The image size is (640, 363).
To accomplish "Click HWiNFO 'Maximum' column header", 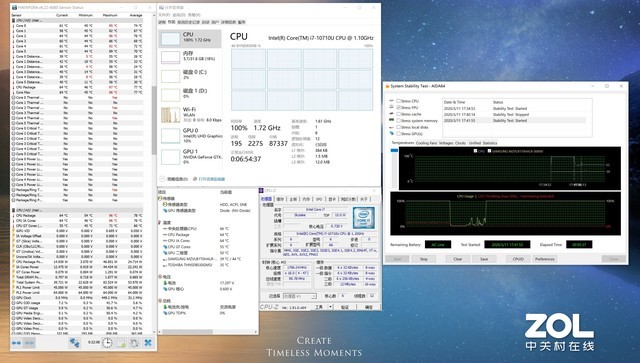I will pyautogui.click(x=110, y=15).
